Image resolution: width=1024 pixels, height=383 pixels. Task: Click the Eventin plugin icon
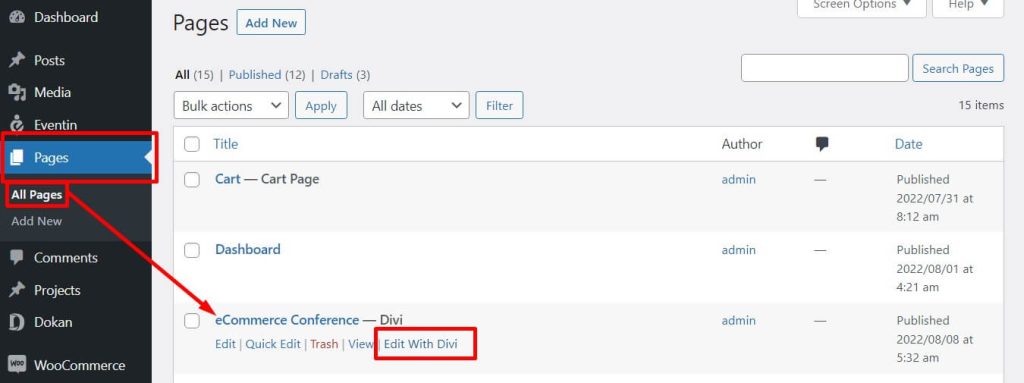point(17,124)
